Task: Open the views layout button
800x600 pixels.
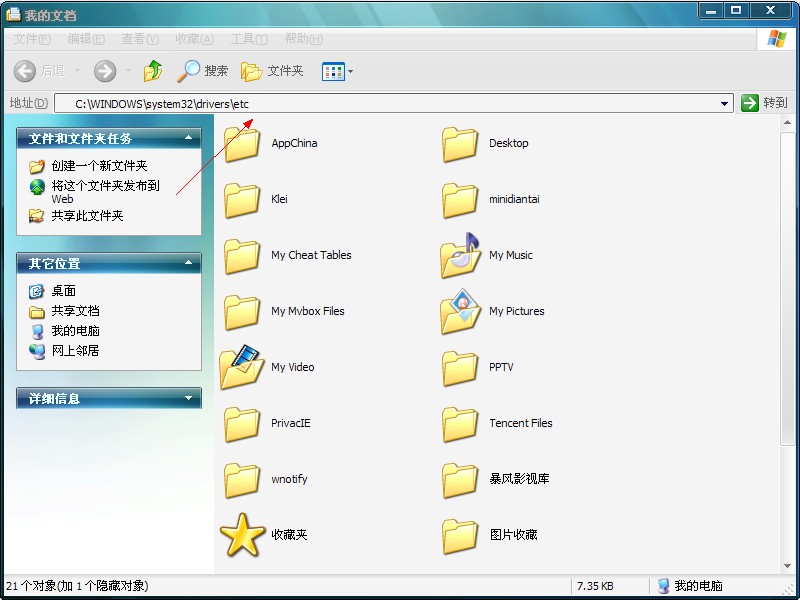Action: (333, 71)
